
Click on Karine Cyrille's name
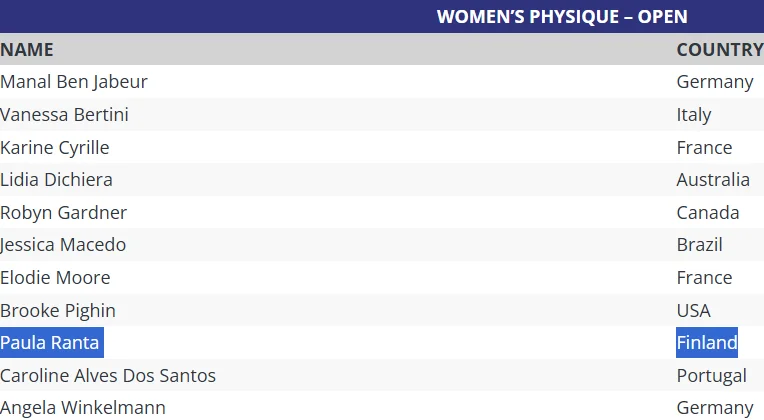55,148
